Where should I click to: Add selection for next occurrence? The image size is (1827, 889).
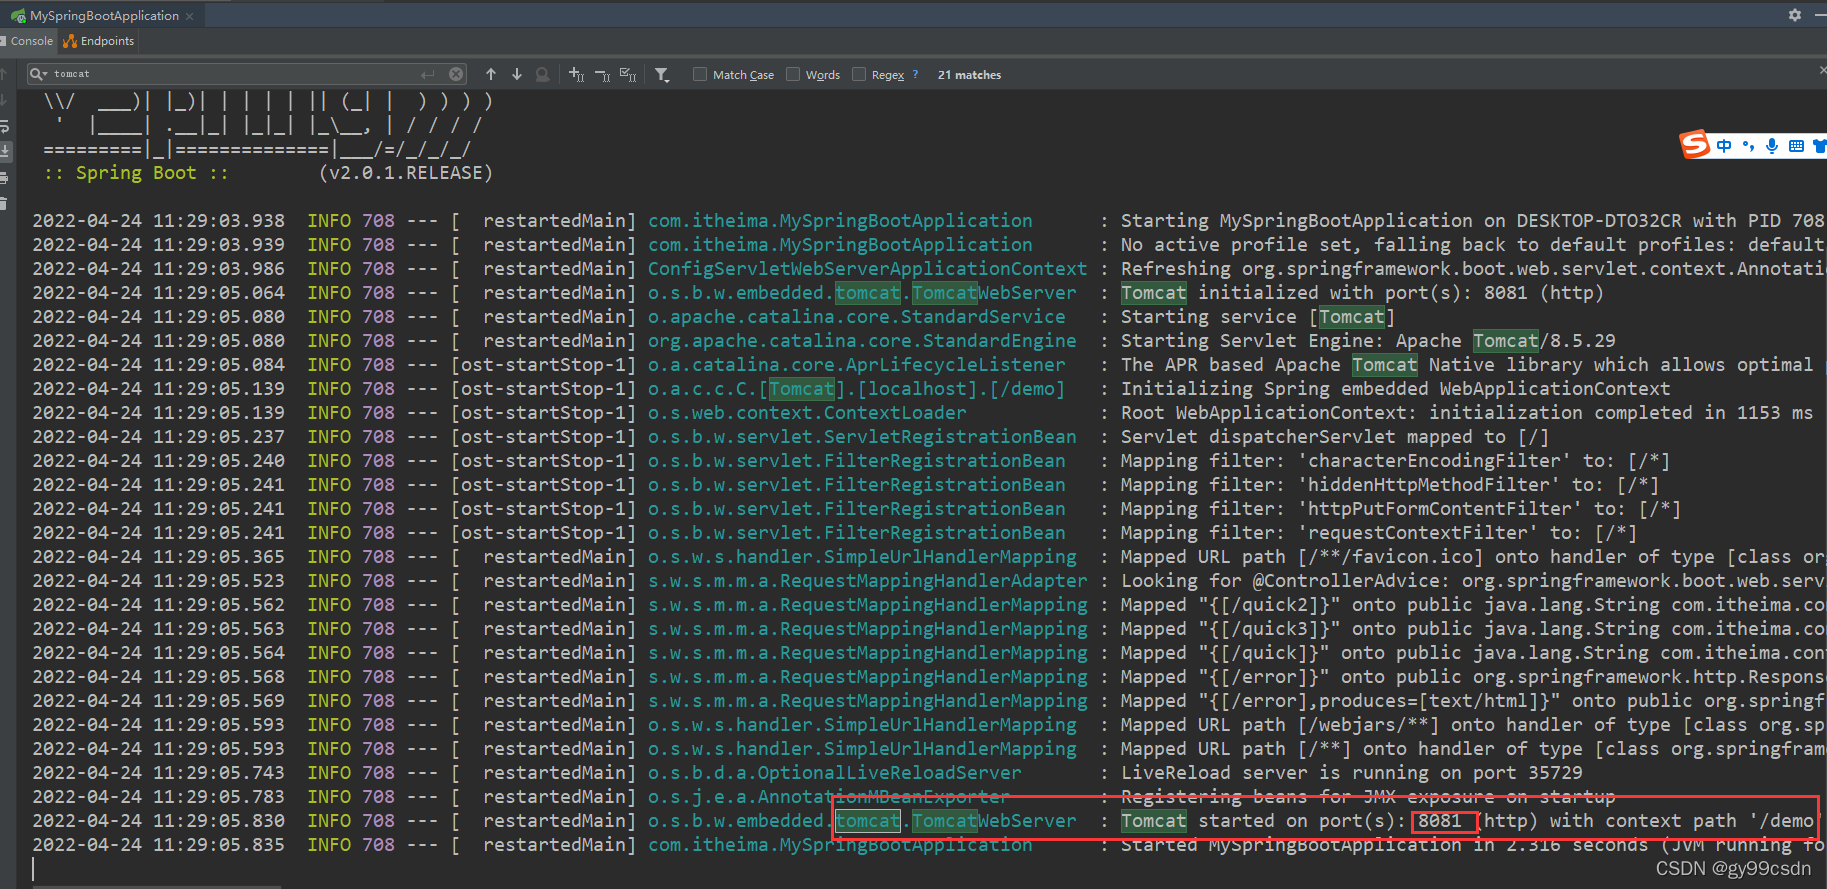(x=576, y=74)
